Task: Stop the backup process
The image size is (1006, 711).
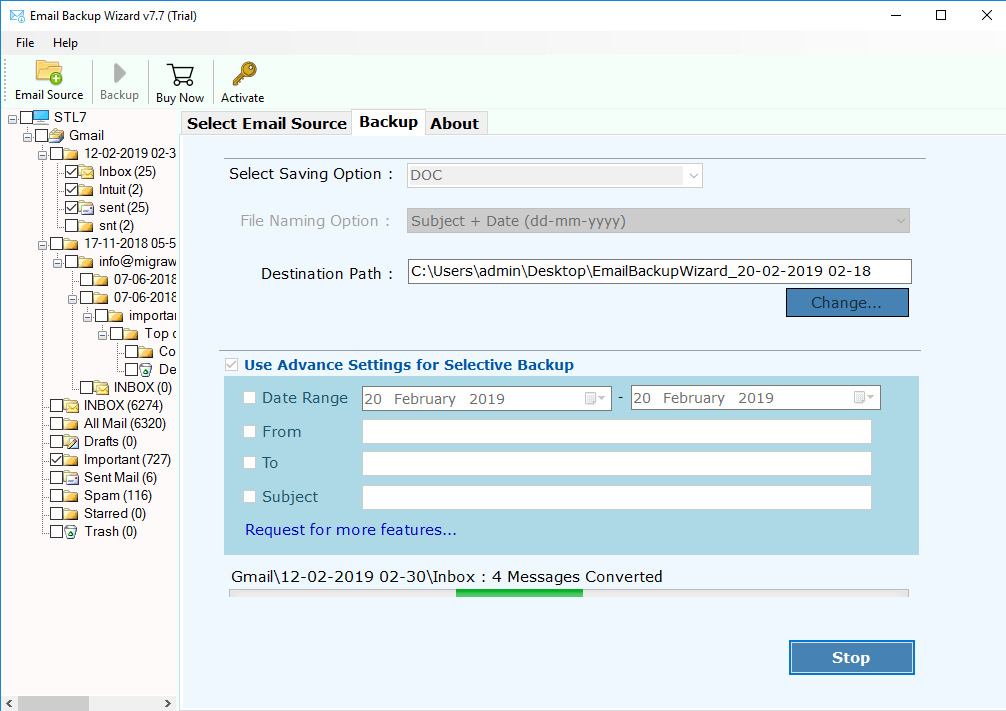Action: pos(851,657)
